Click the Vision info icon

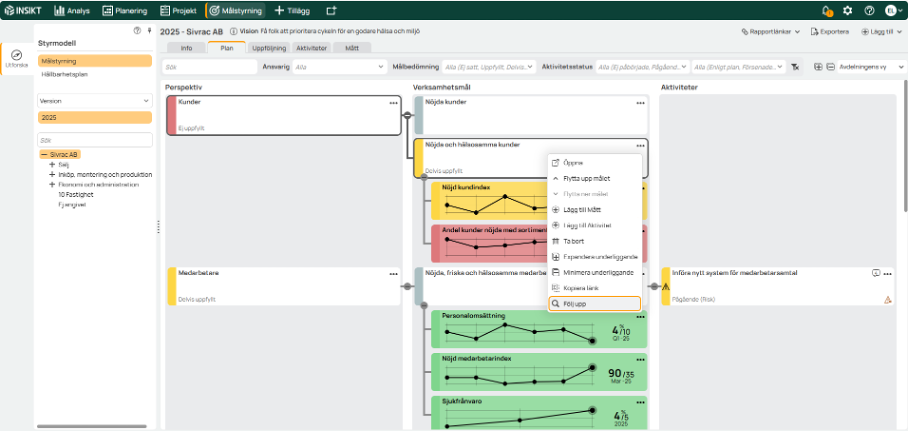tap(232, 32)
